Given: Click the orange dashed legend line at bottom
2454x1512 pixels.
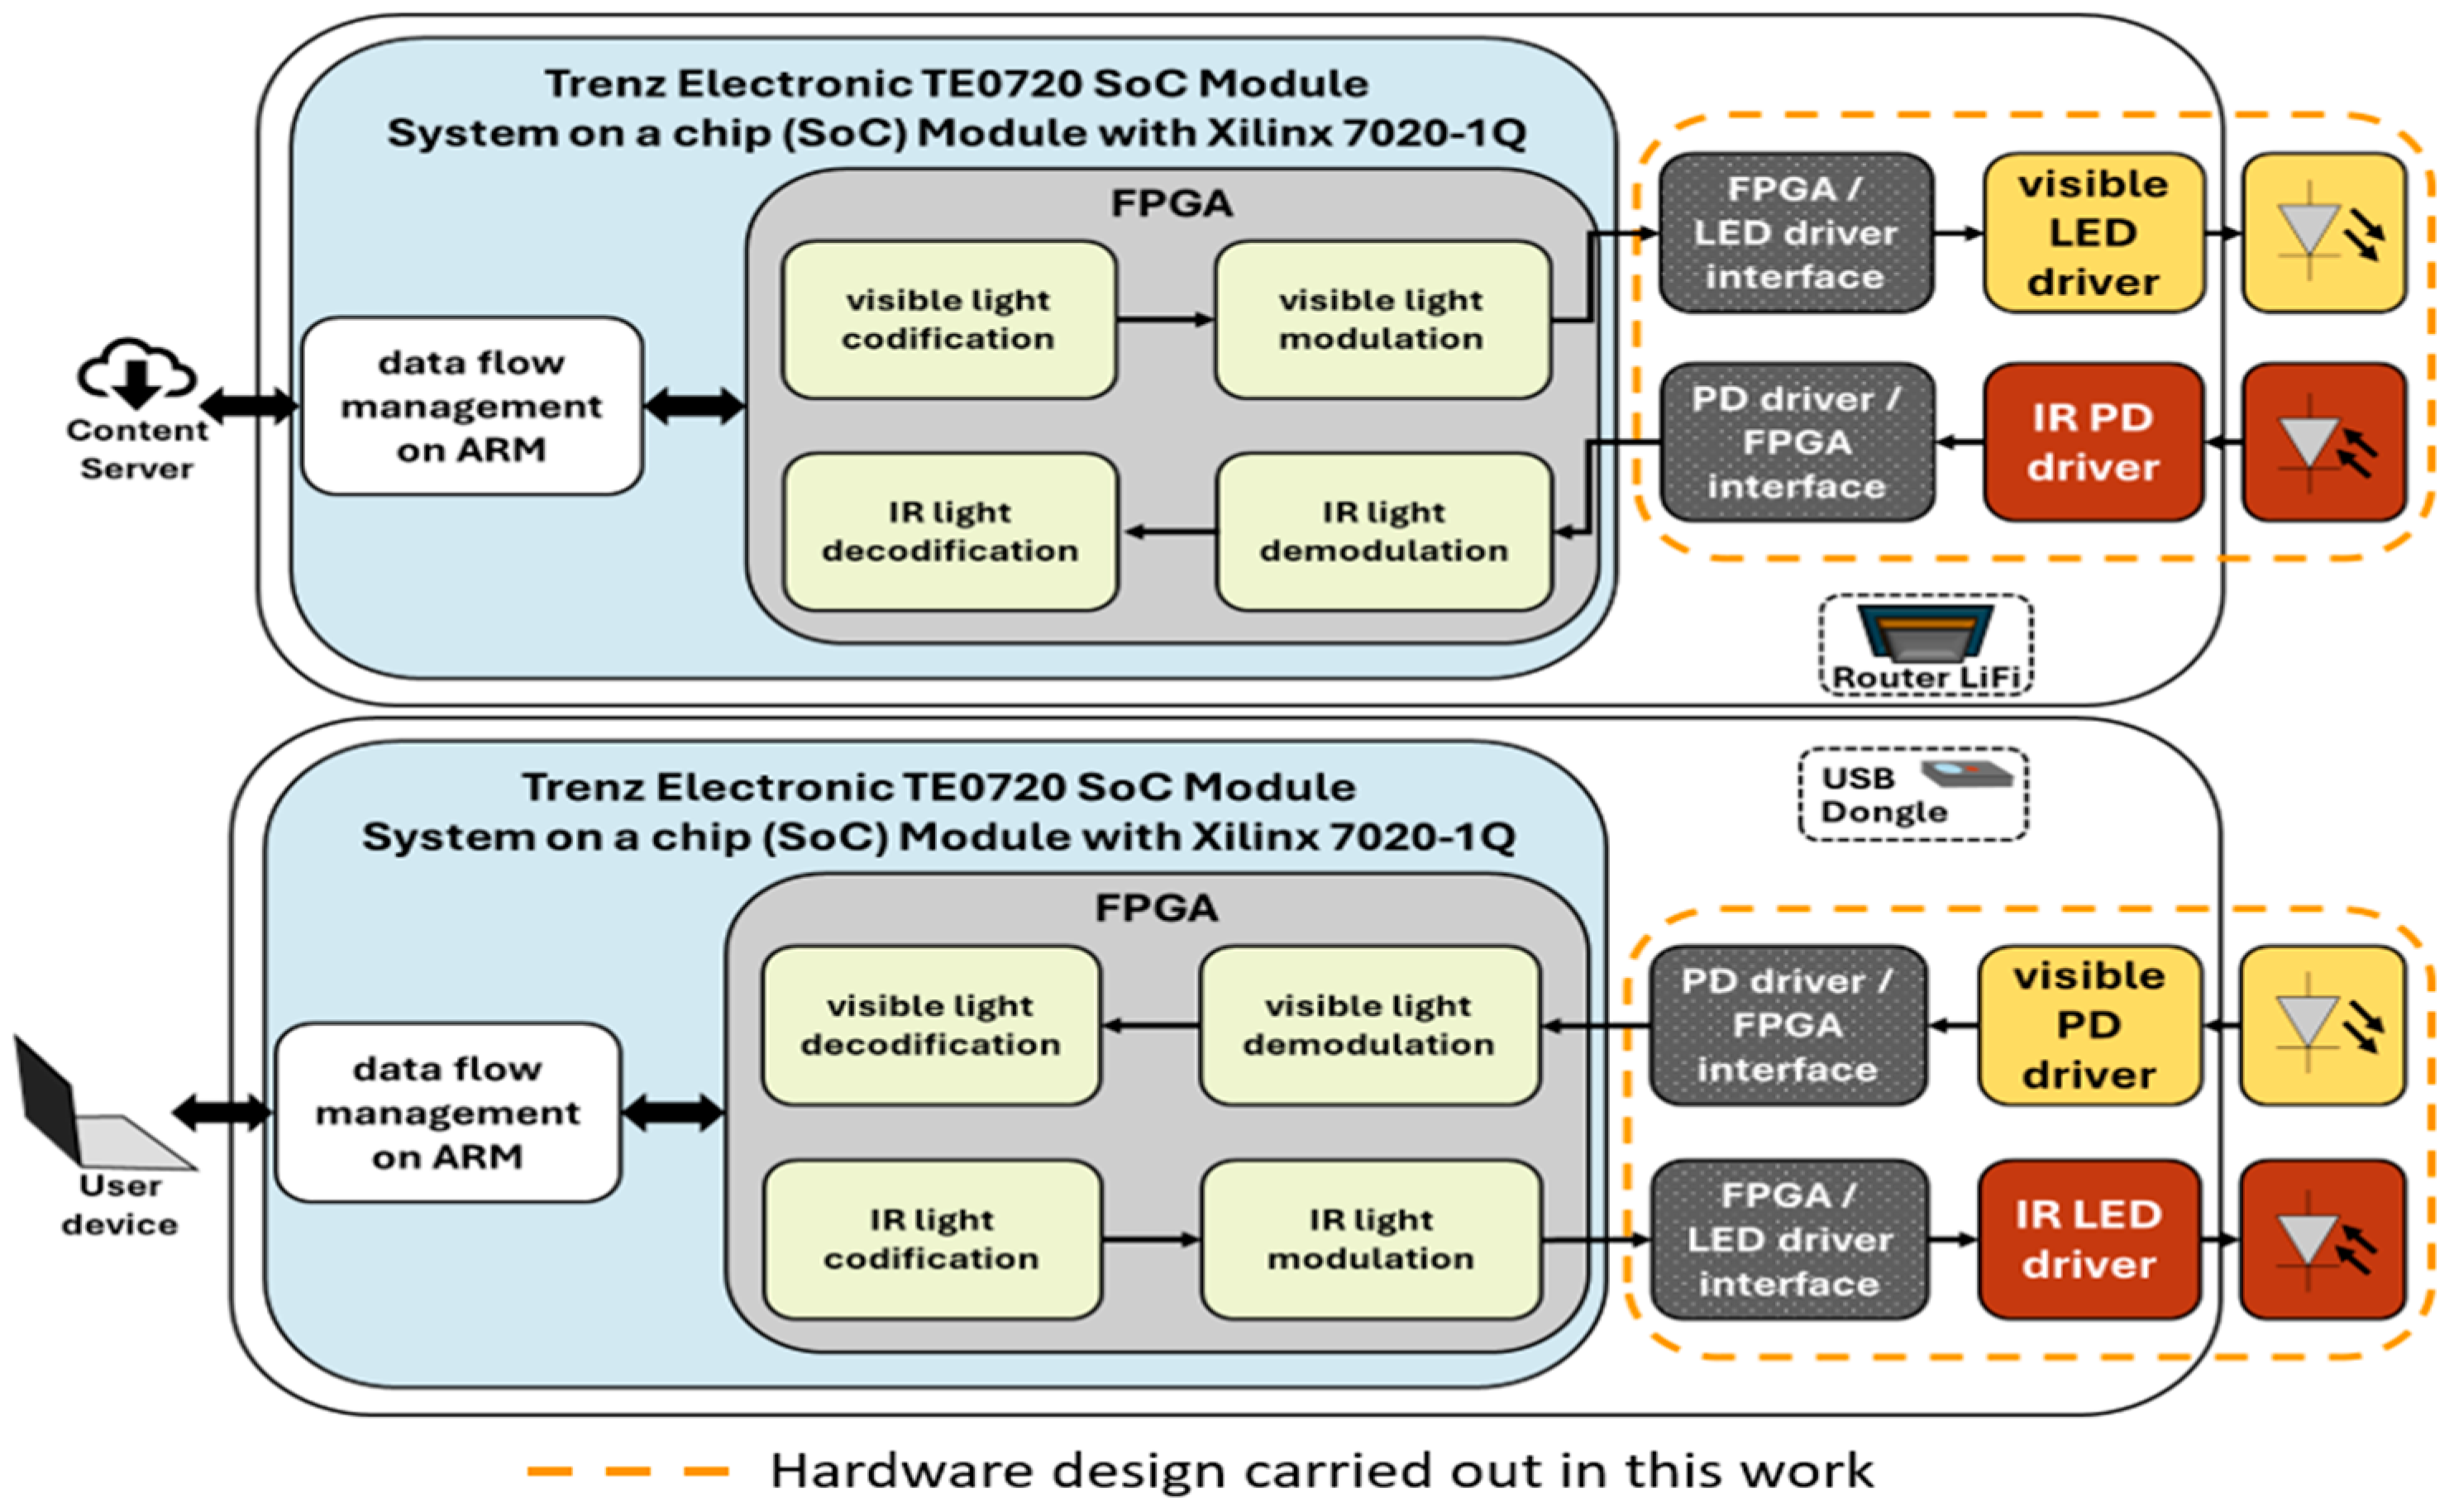Looking at the screenshot, I should click(x=628, y=1471).
